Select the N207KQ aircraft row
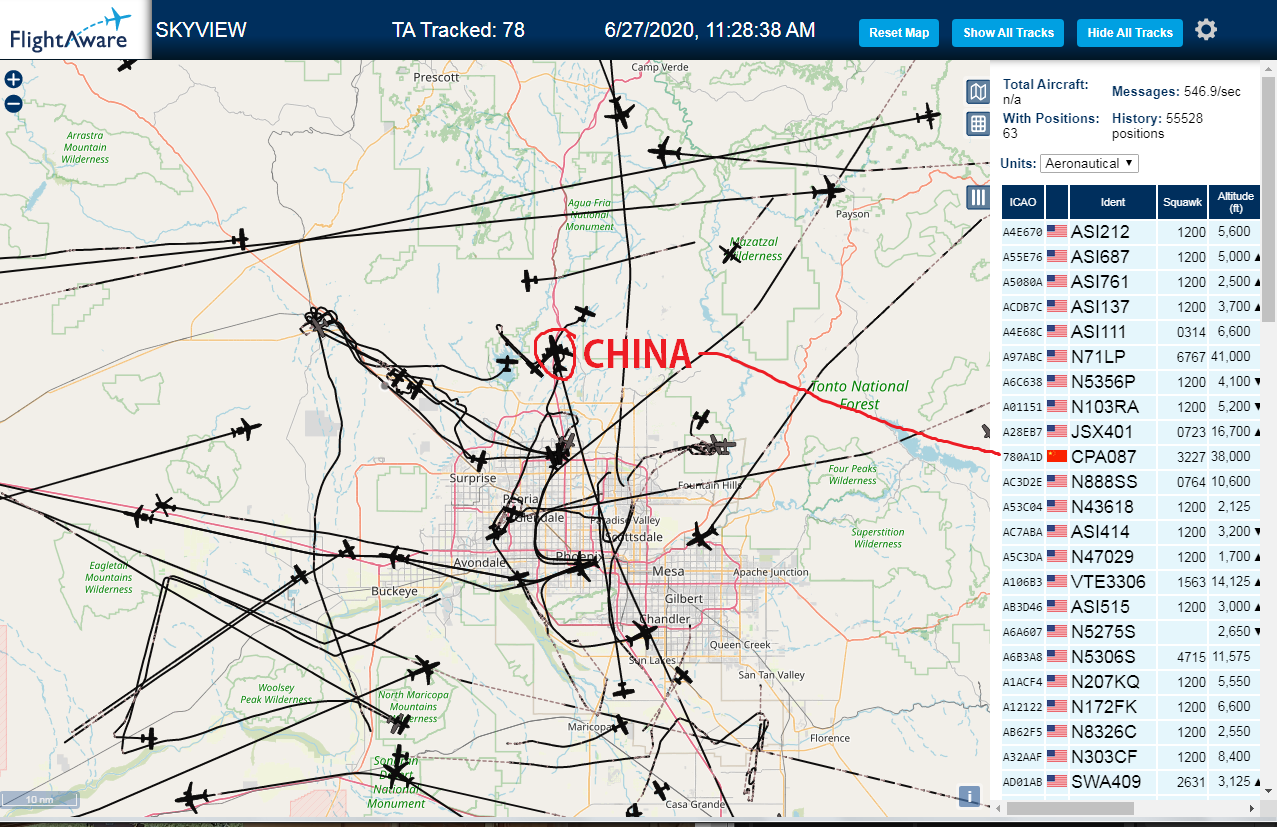 point(1131,681)
